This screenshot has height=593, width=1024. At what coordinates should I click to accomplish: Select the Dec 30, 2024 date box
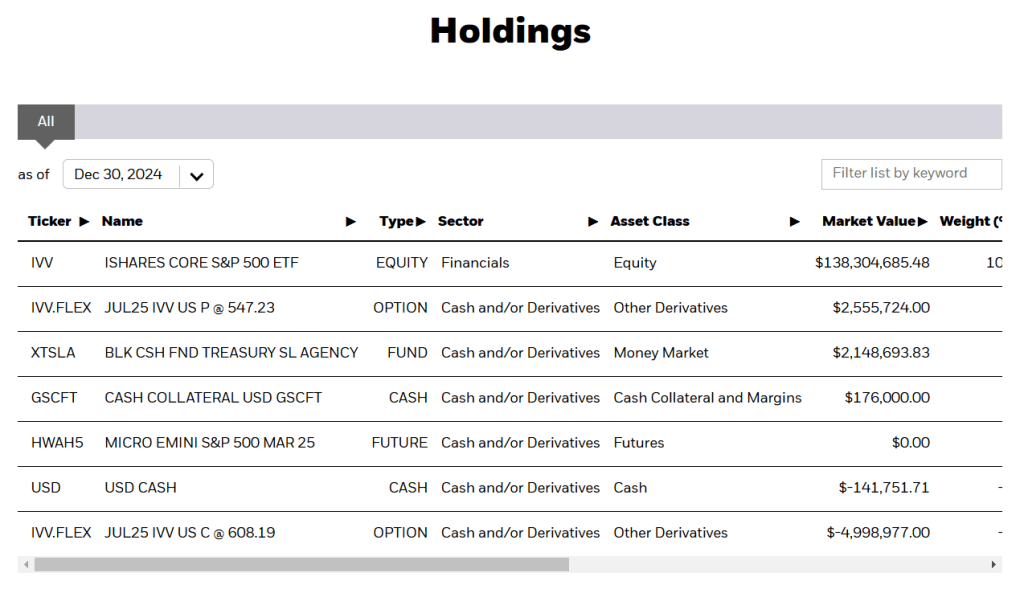[x=119, y=175]
